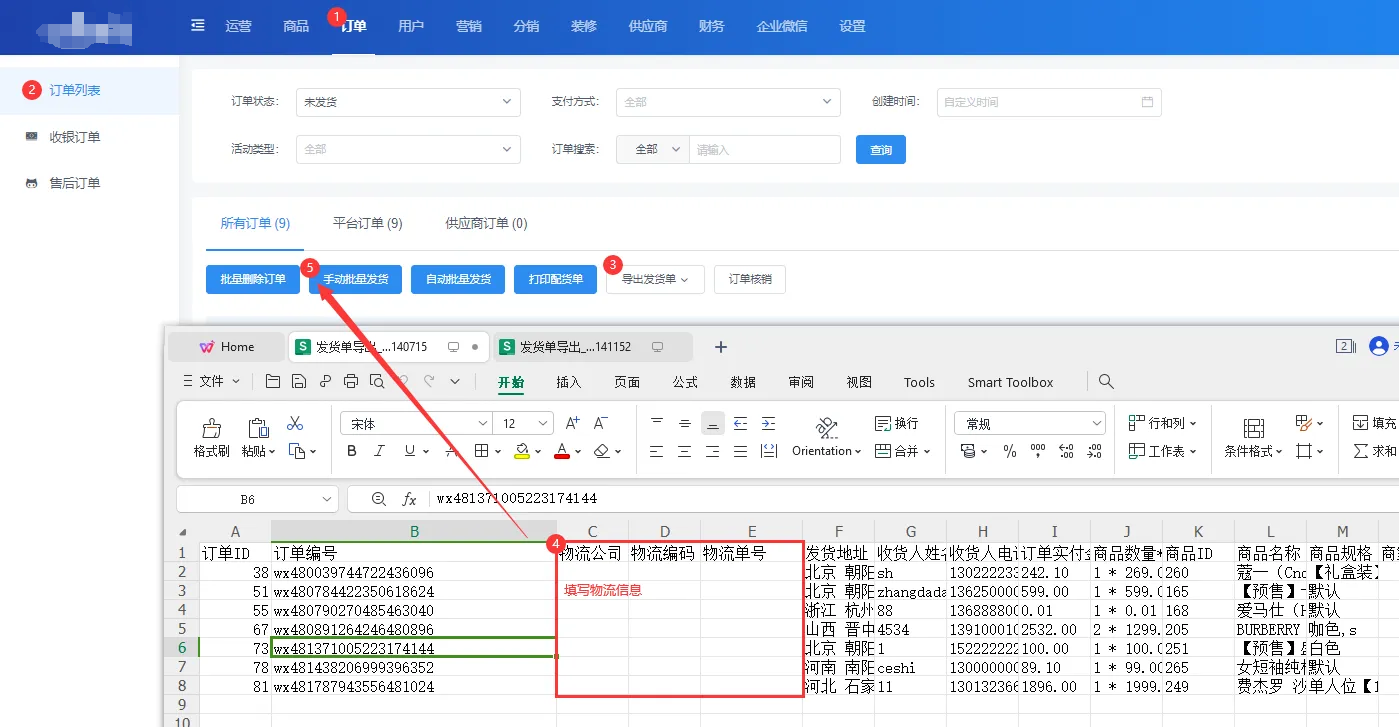Open the font size 12 dropdown
This screenshot has width=1399, height=727.
tap(525, 424)
